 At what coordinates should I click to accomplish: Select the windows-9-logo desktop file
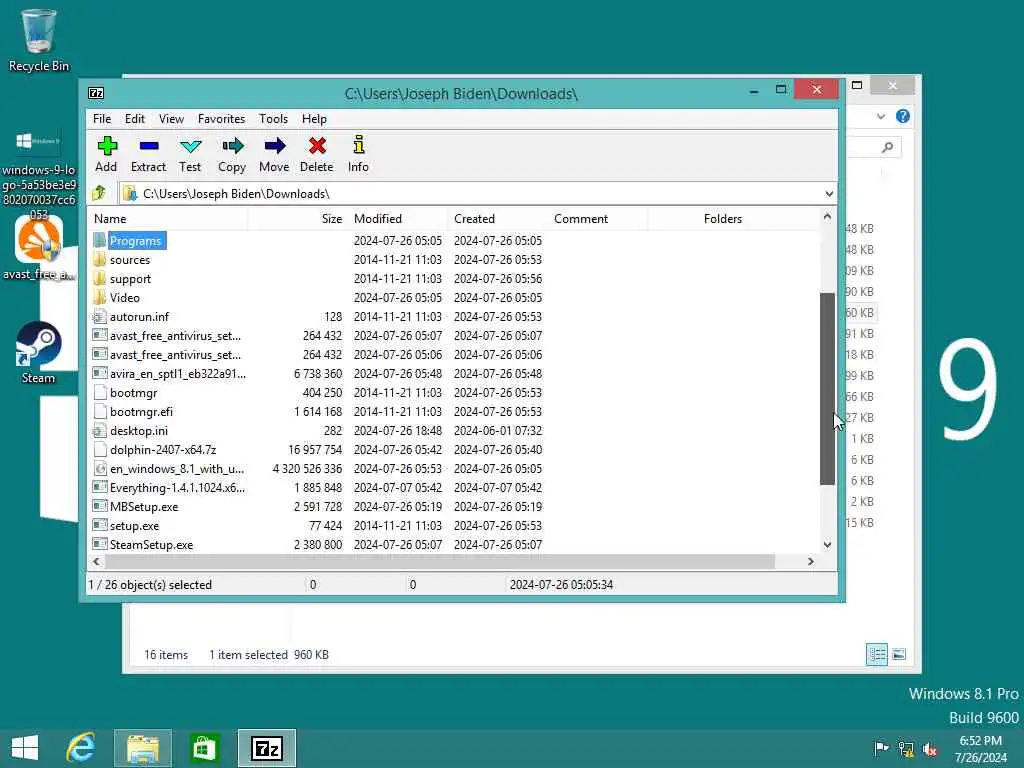[x=39, y=173]
